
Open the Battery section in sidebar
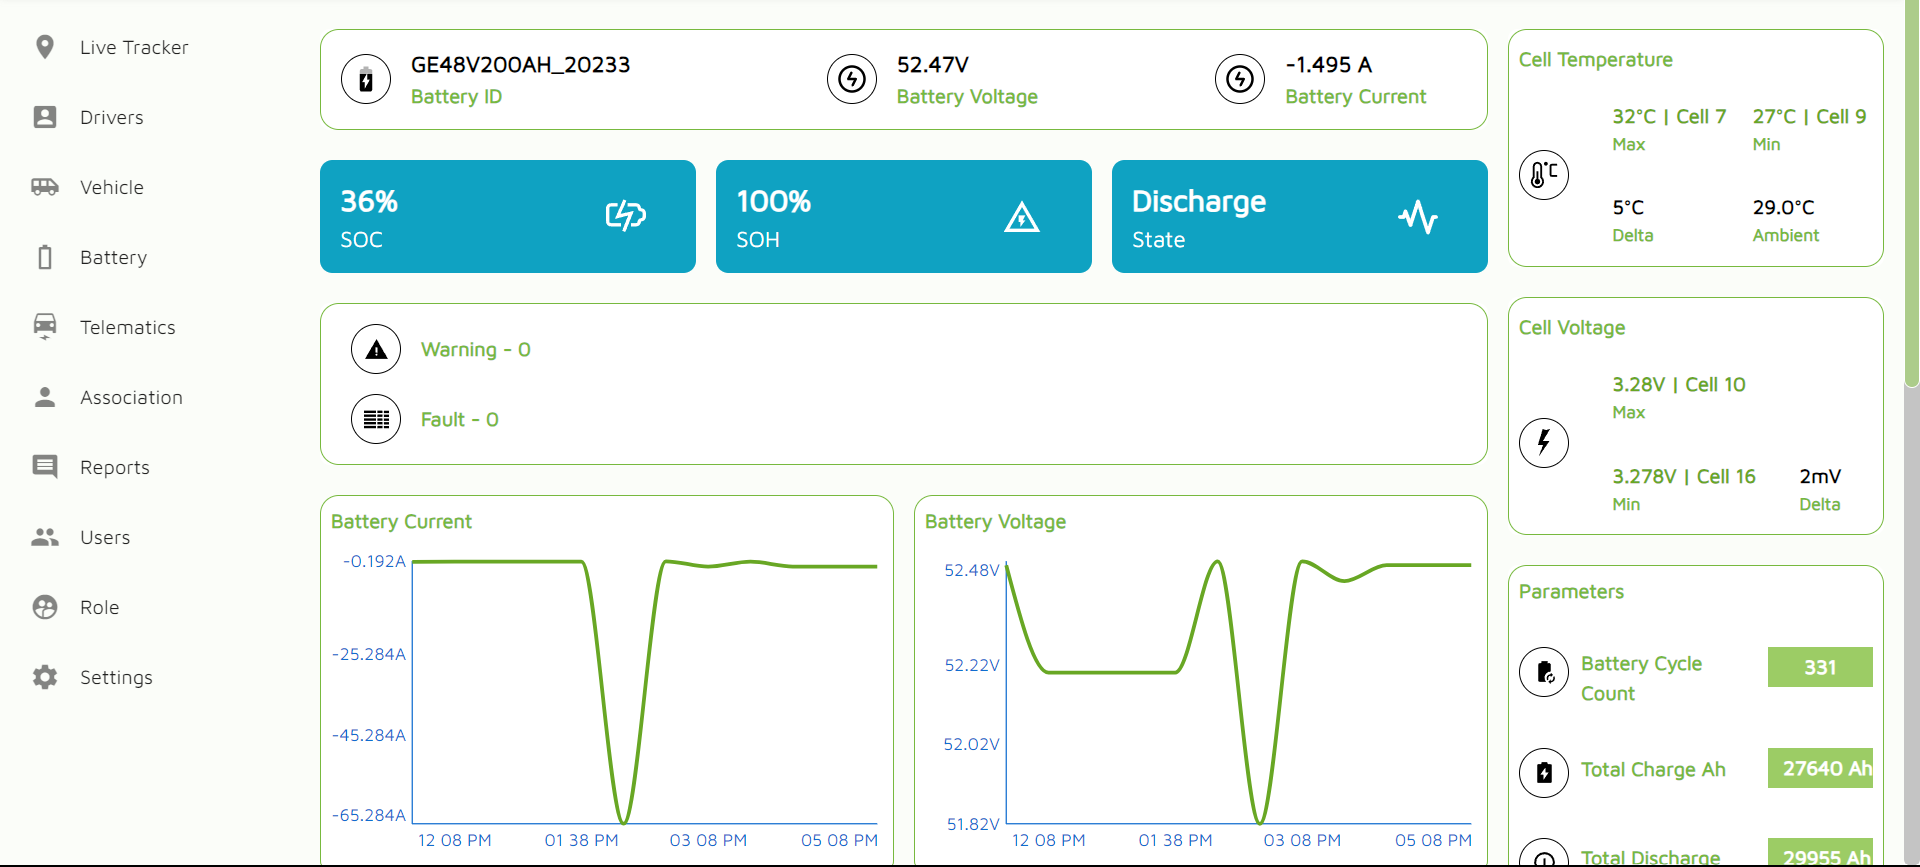(113, 257)
